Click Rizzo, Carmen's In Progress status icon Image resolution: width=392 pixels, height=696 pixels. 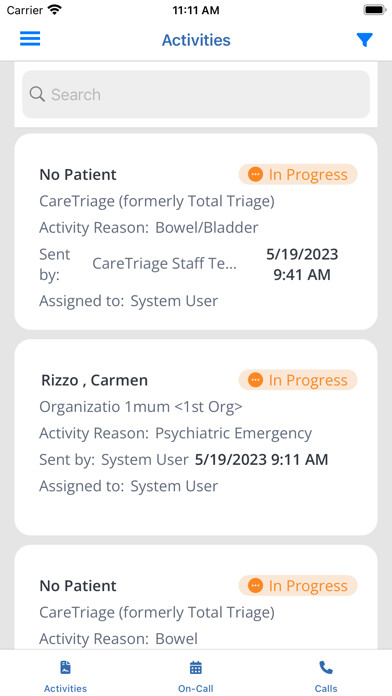pos(255,380)
